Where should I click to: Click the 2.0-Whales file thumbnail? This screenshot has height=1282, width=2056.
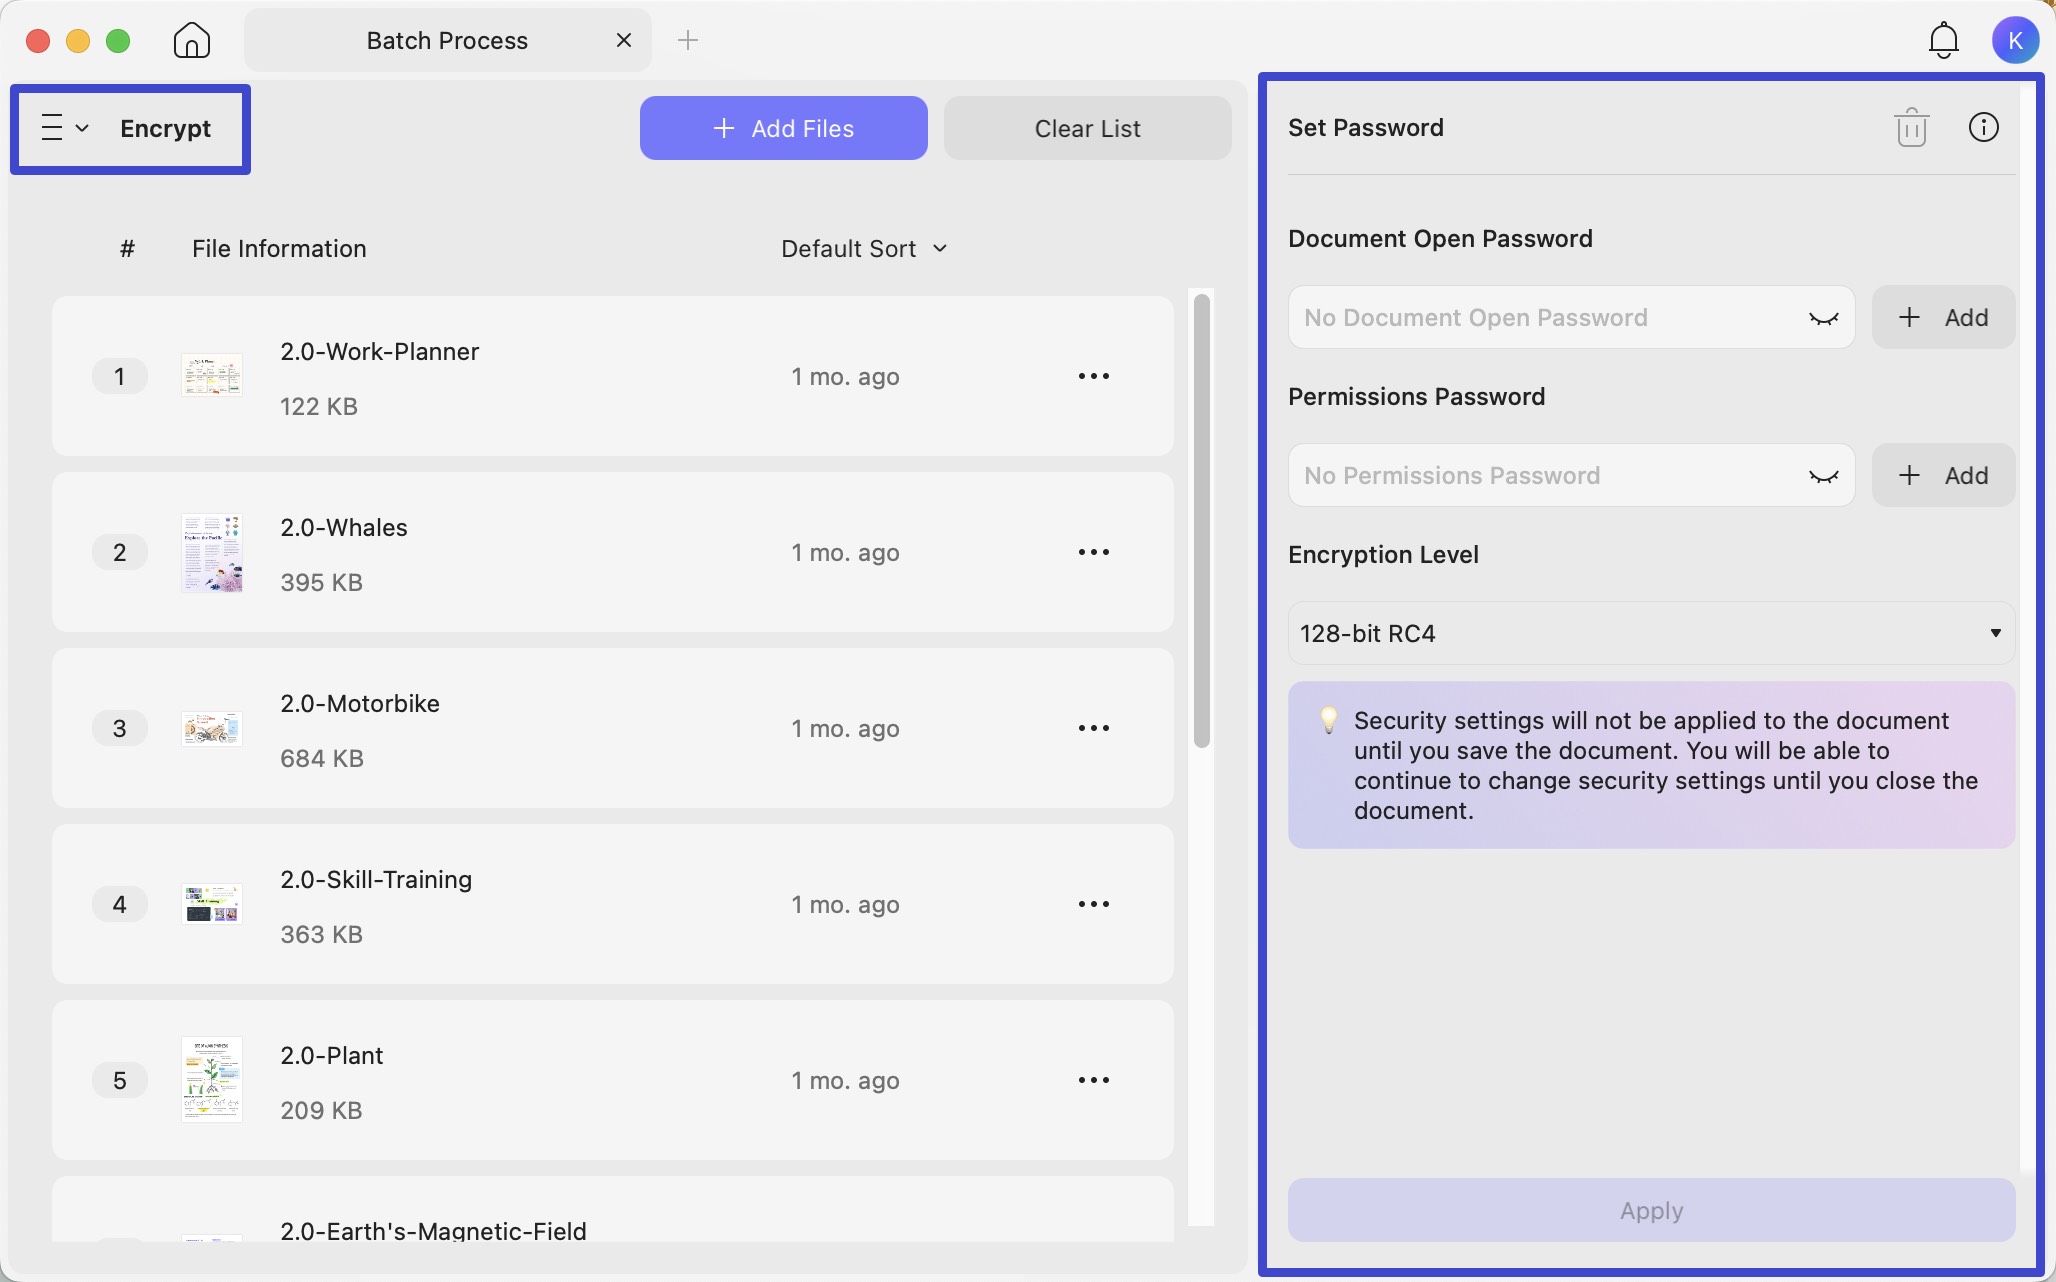[x=211, y=552]
